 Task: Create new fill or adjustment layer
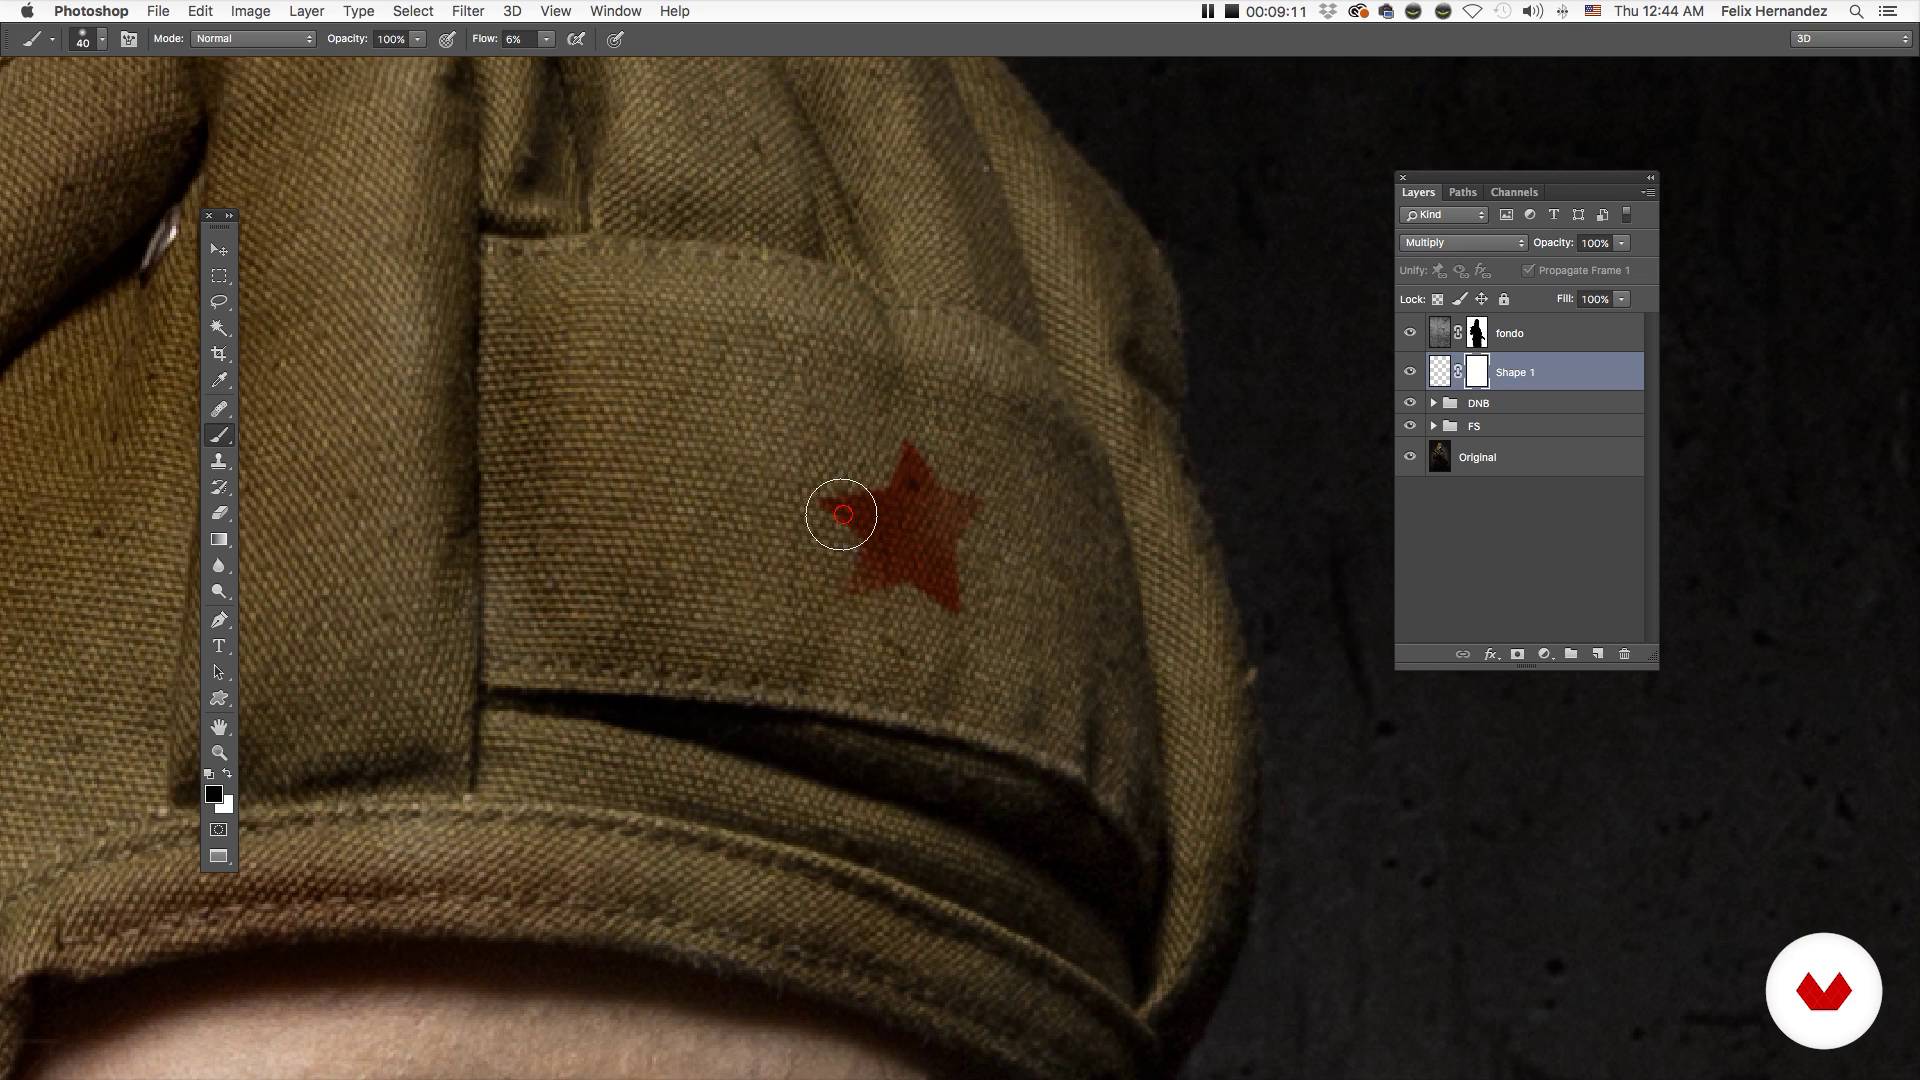pyautogui.click(x=1544, y=654)
